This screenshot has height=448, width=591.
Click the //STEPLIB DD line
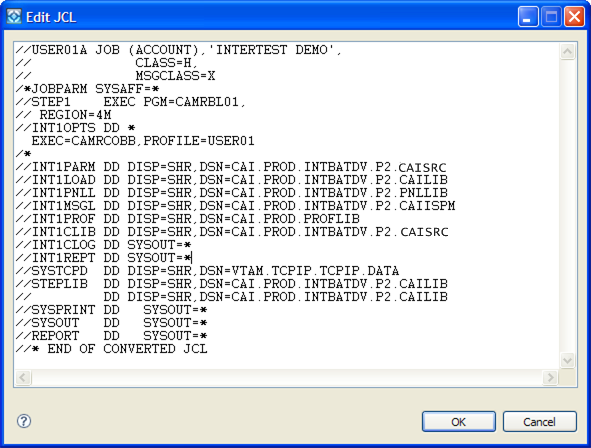click(x=231, y=284)
